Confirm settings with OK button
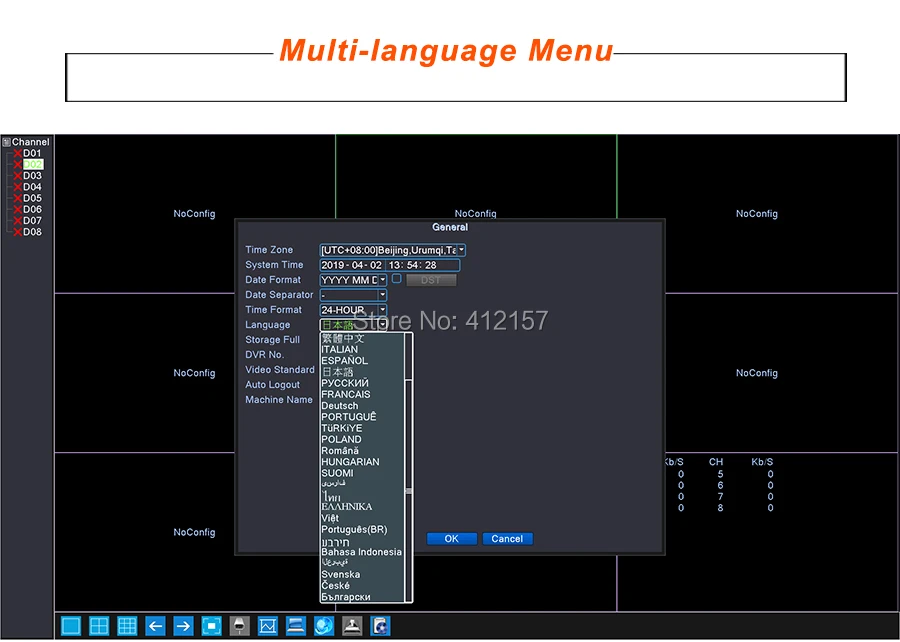This screenshot has width=900, height=642. pos(452,539)
